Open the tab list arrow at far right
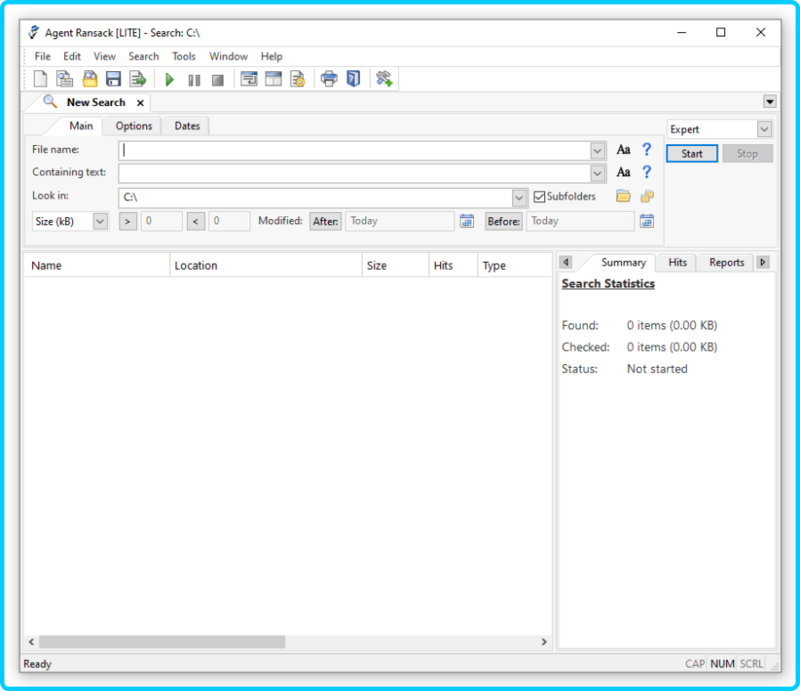Viewport: 800px width, 691px height. tap(770, 102)
